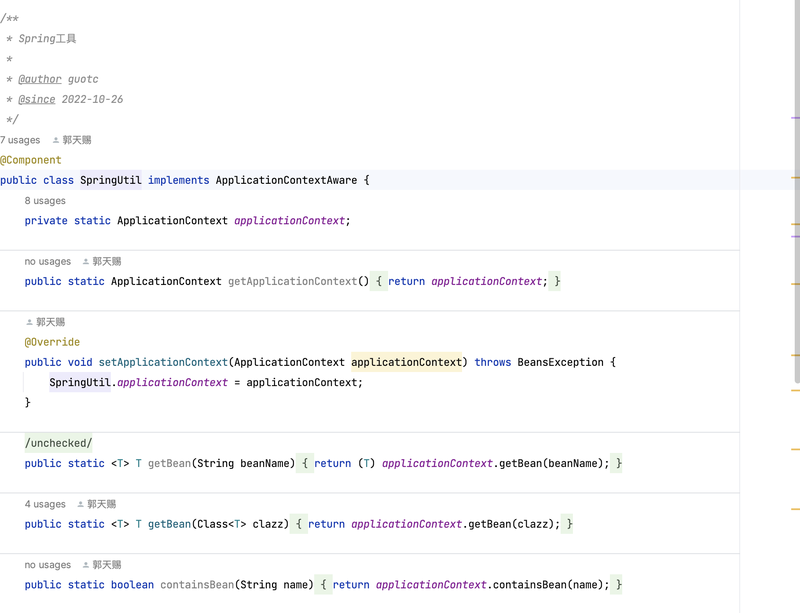800x613 pixels.
Task: Click the vertical scrollbar thumb
Action: coord(797,191)
